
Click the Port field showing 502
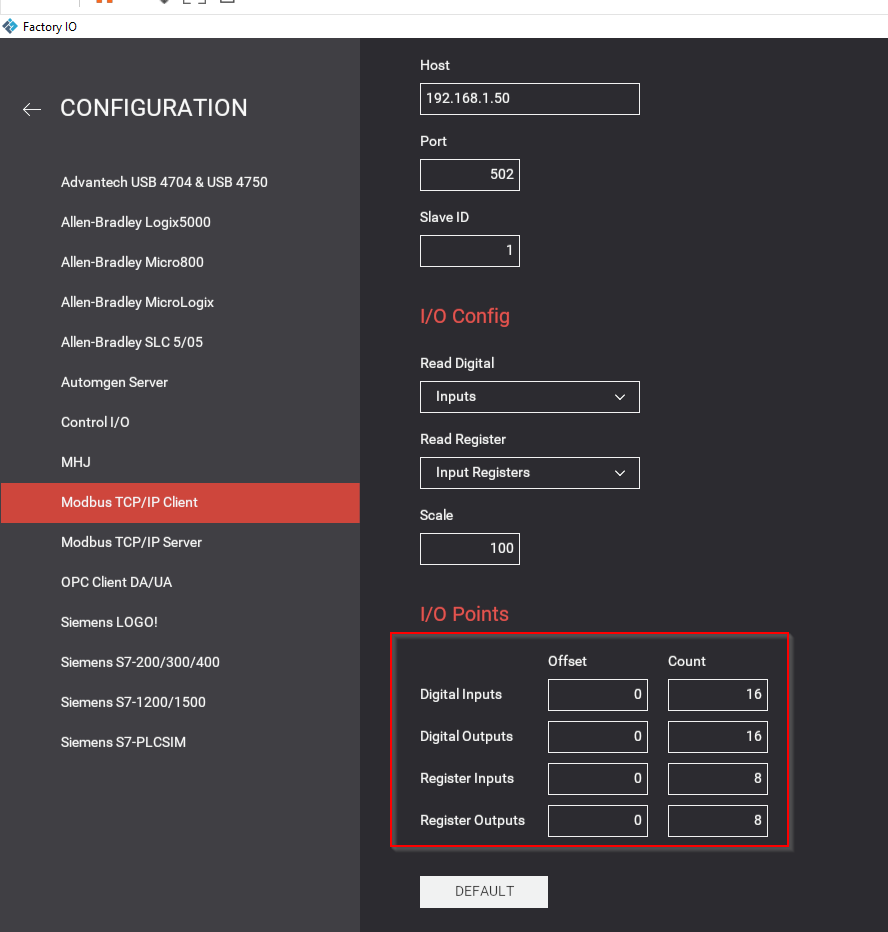(x=470, y=175)
